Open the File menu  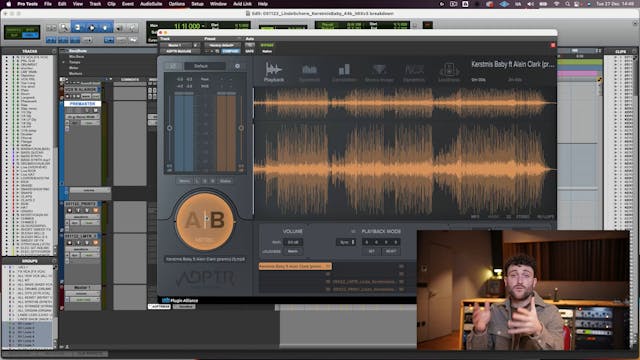pos(48,4)
